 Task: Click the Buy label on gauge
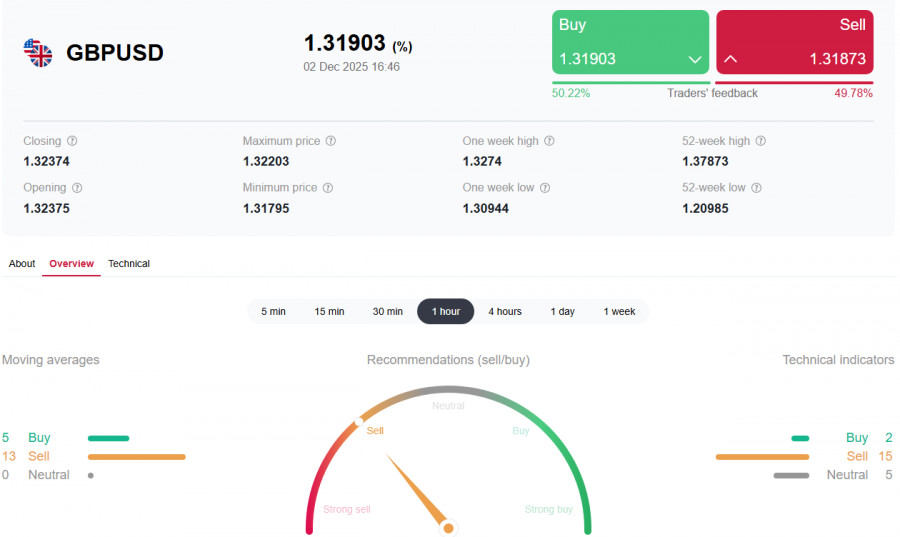(x=521, y=431)
